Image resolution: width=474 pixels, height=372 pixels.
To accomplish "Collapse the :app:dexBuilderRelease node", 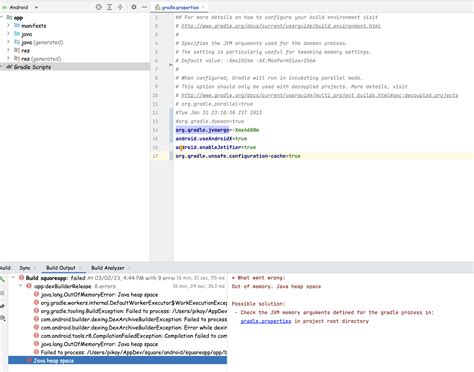I will [21, 286].
